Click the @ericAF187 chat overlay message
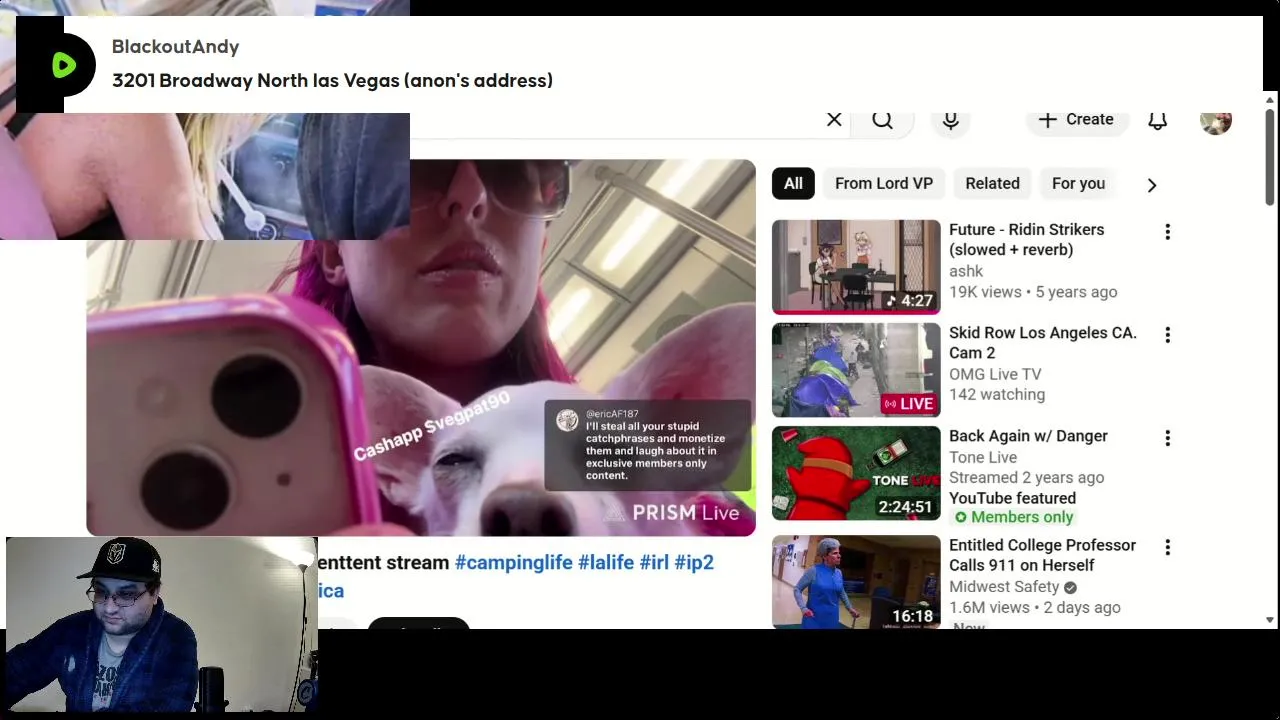 point(648,445)
